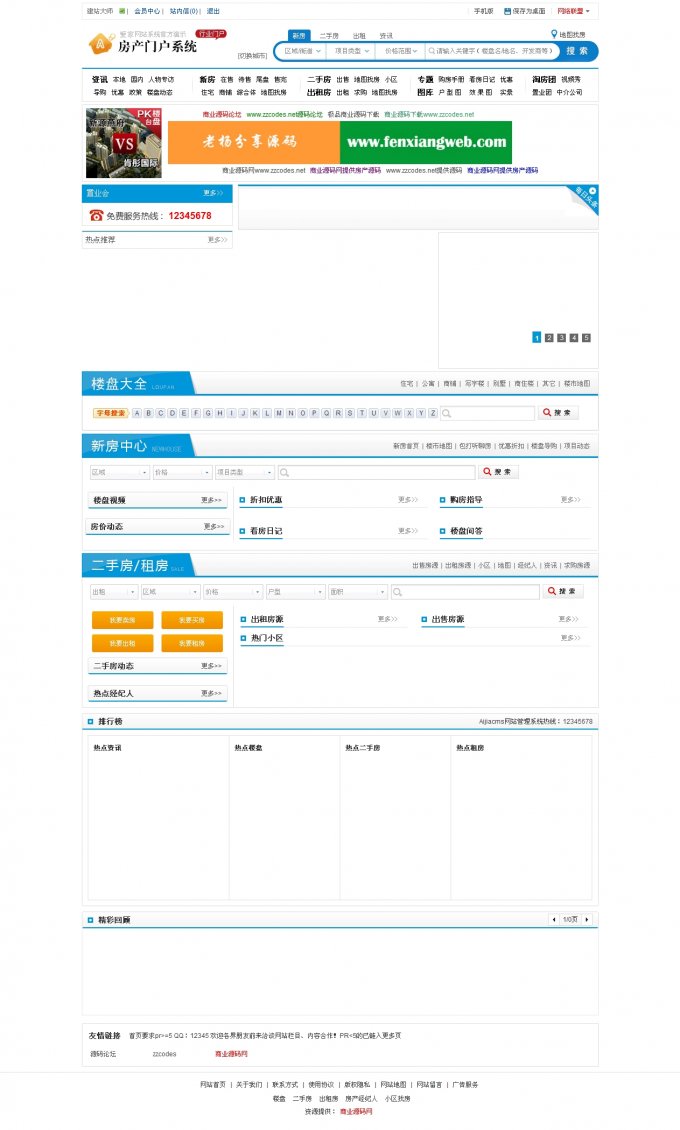The height and width of the screenshot is (1130, 680).
Task: Click 手机版 link in top bar
Action: [x=483, y=11]
